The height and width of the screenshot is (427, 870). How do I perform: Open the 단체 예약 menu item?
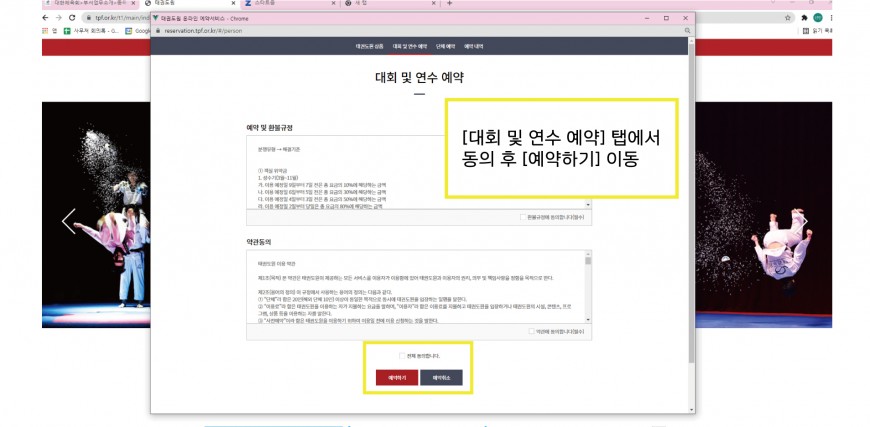point(445,46)
